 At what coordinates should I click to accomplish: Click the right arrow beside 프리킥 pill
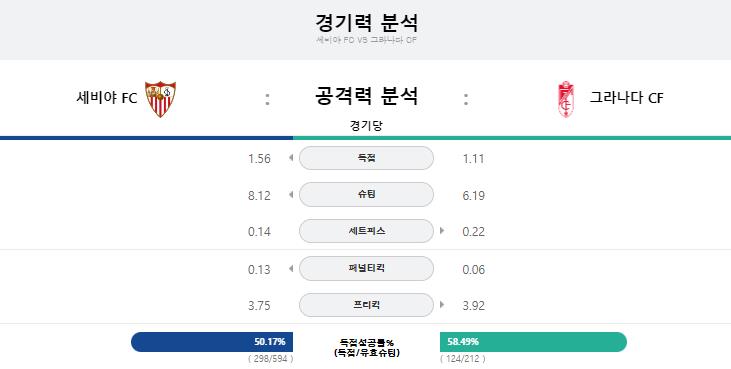point(442,305)
